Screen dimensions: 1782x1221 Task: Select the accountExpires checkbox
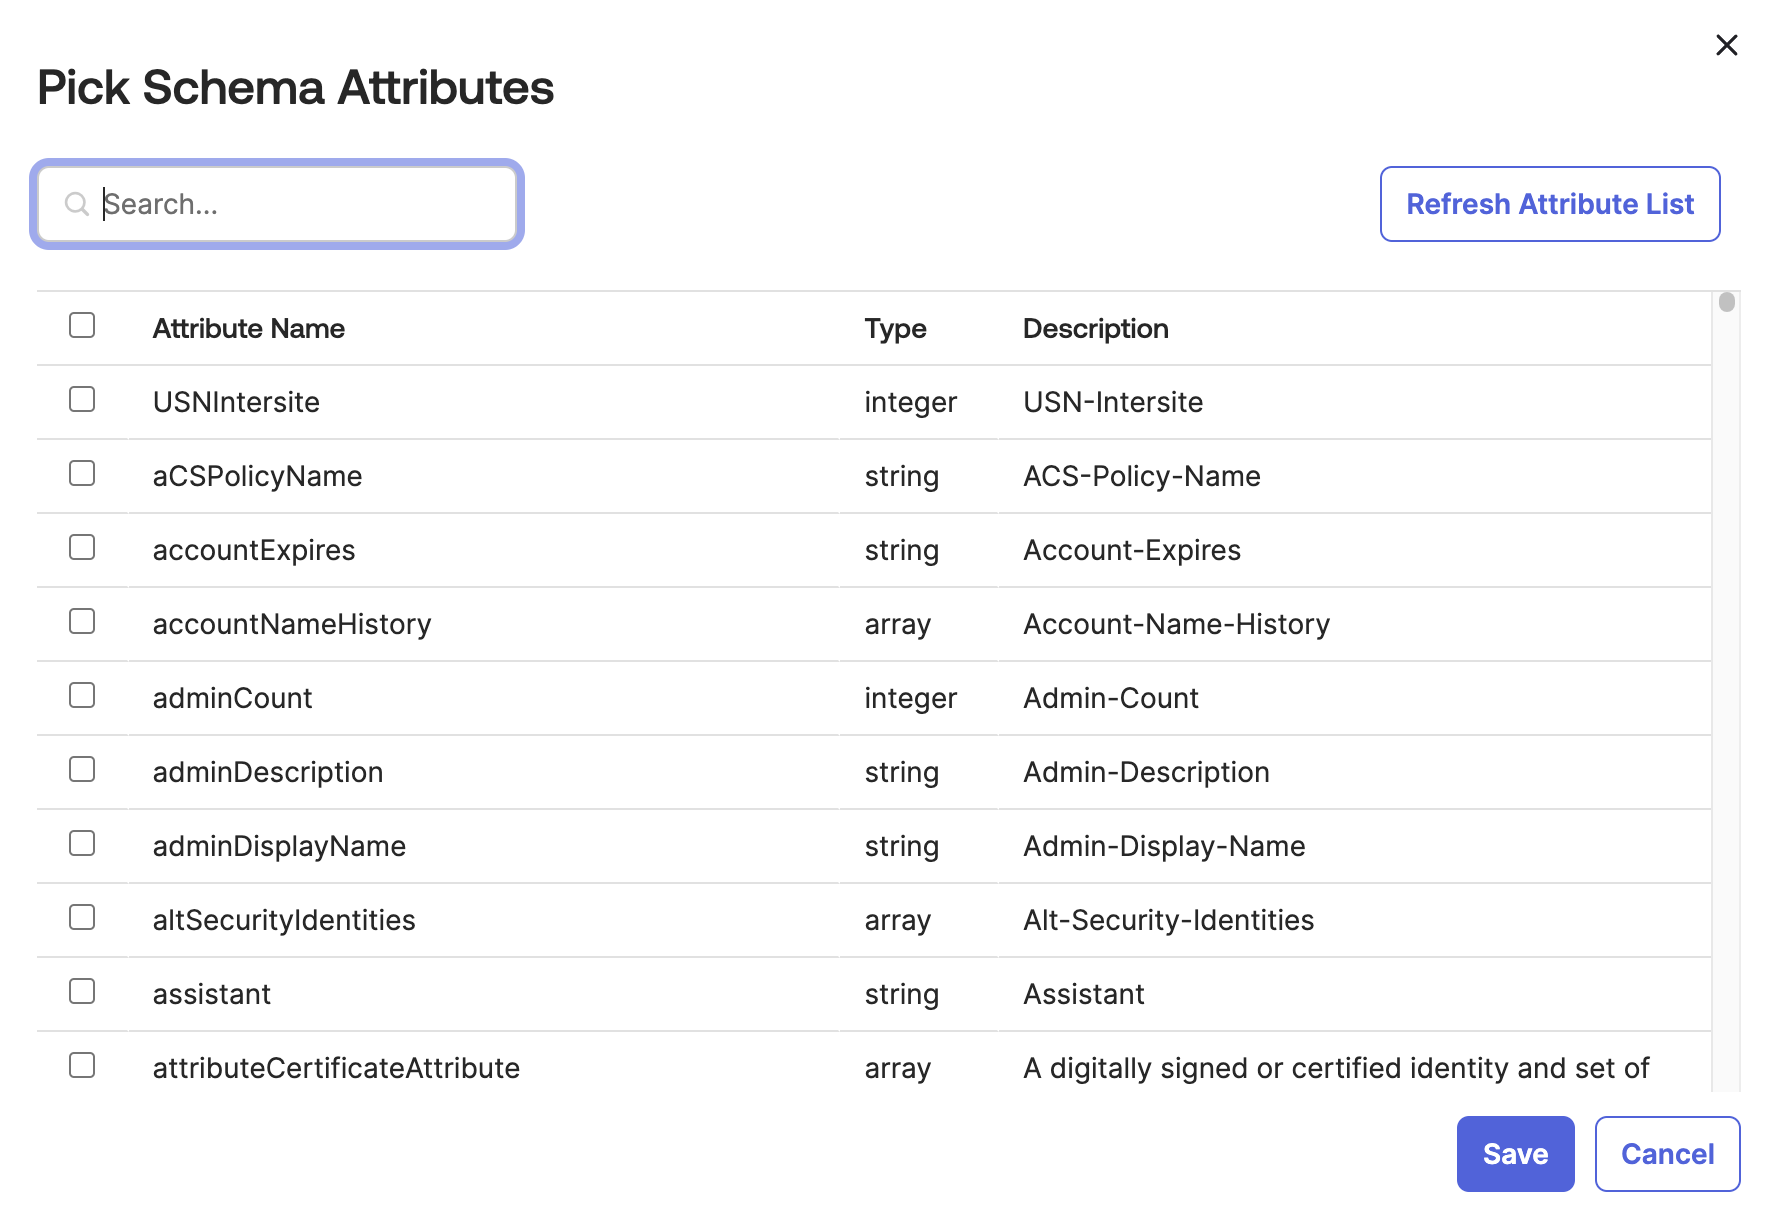coord(82,547)
